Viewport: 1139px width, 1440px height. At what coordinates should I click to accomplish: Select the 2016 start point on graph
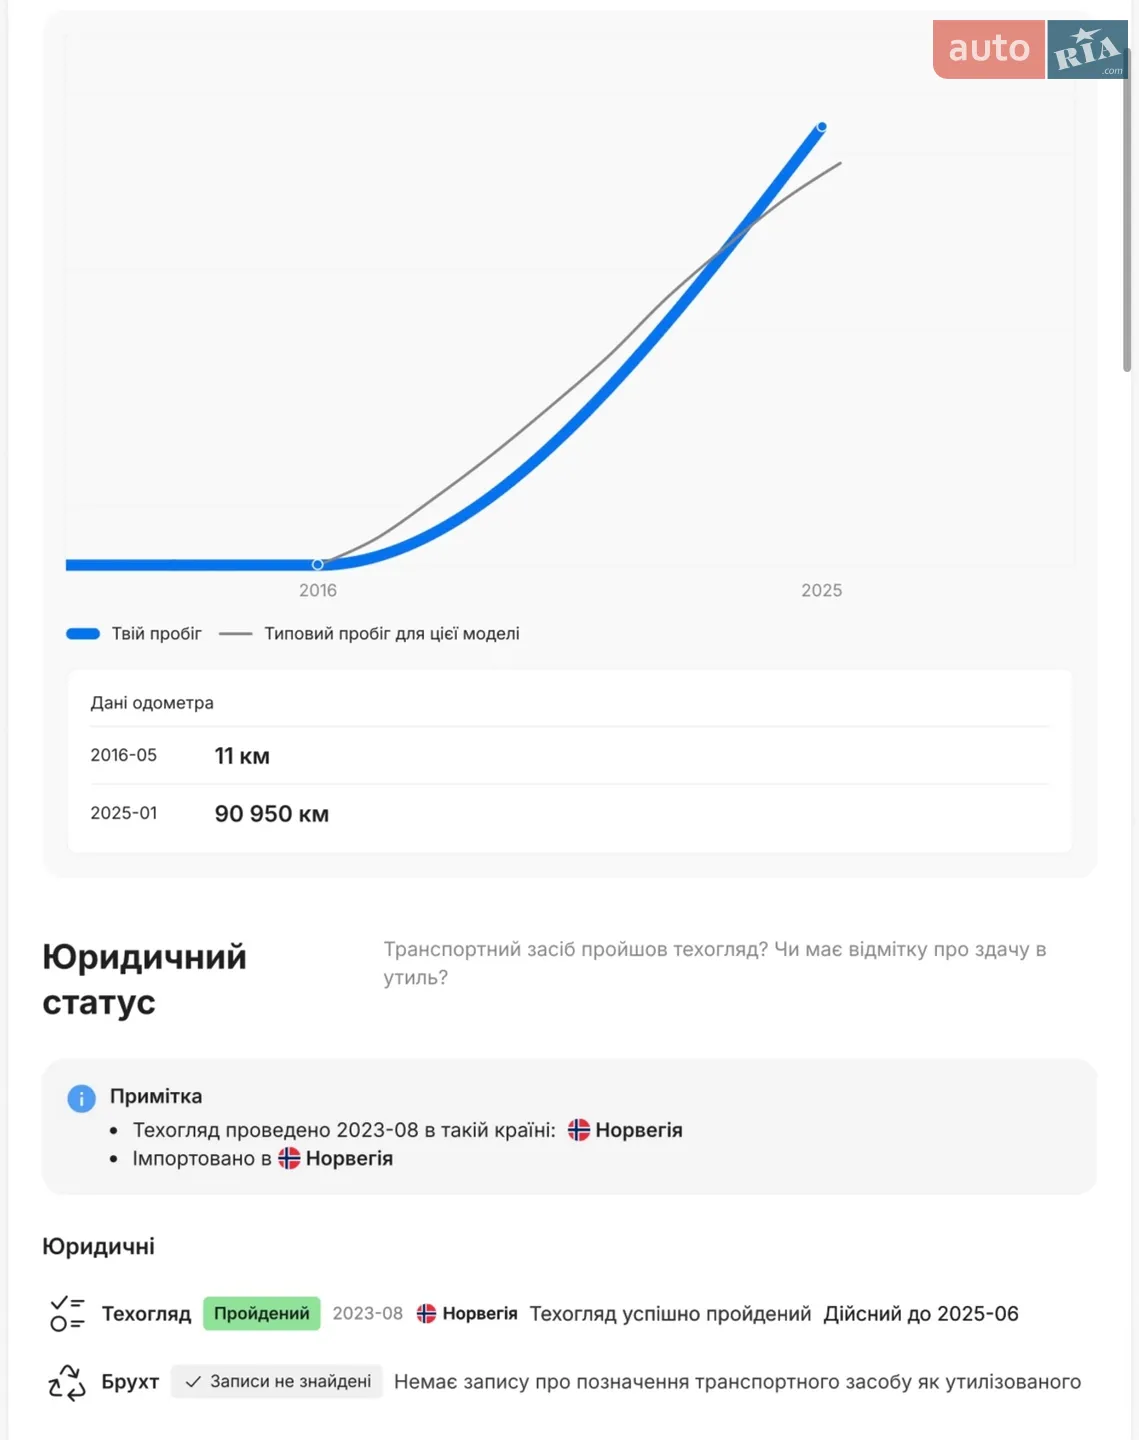pyautogui.click(x=318, y=565)
